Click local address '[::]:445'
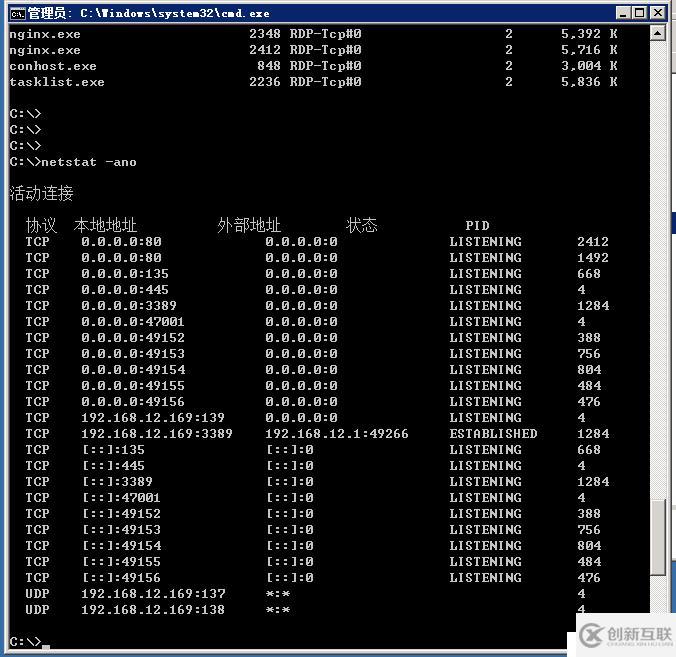 tap(113, 466)
